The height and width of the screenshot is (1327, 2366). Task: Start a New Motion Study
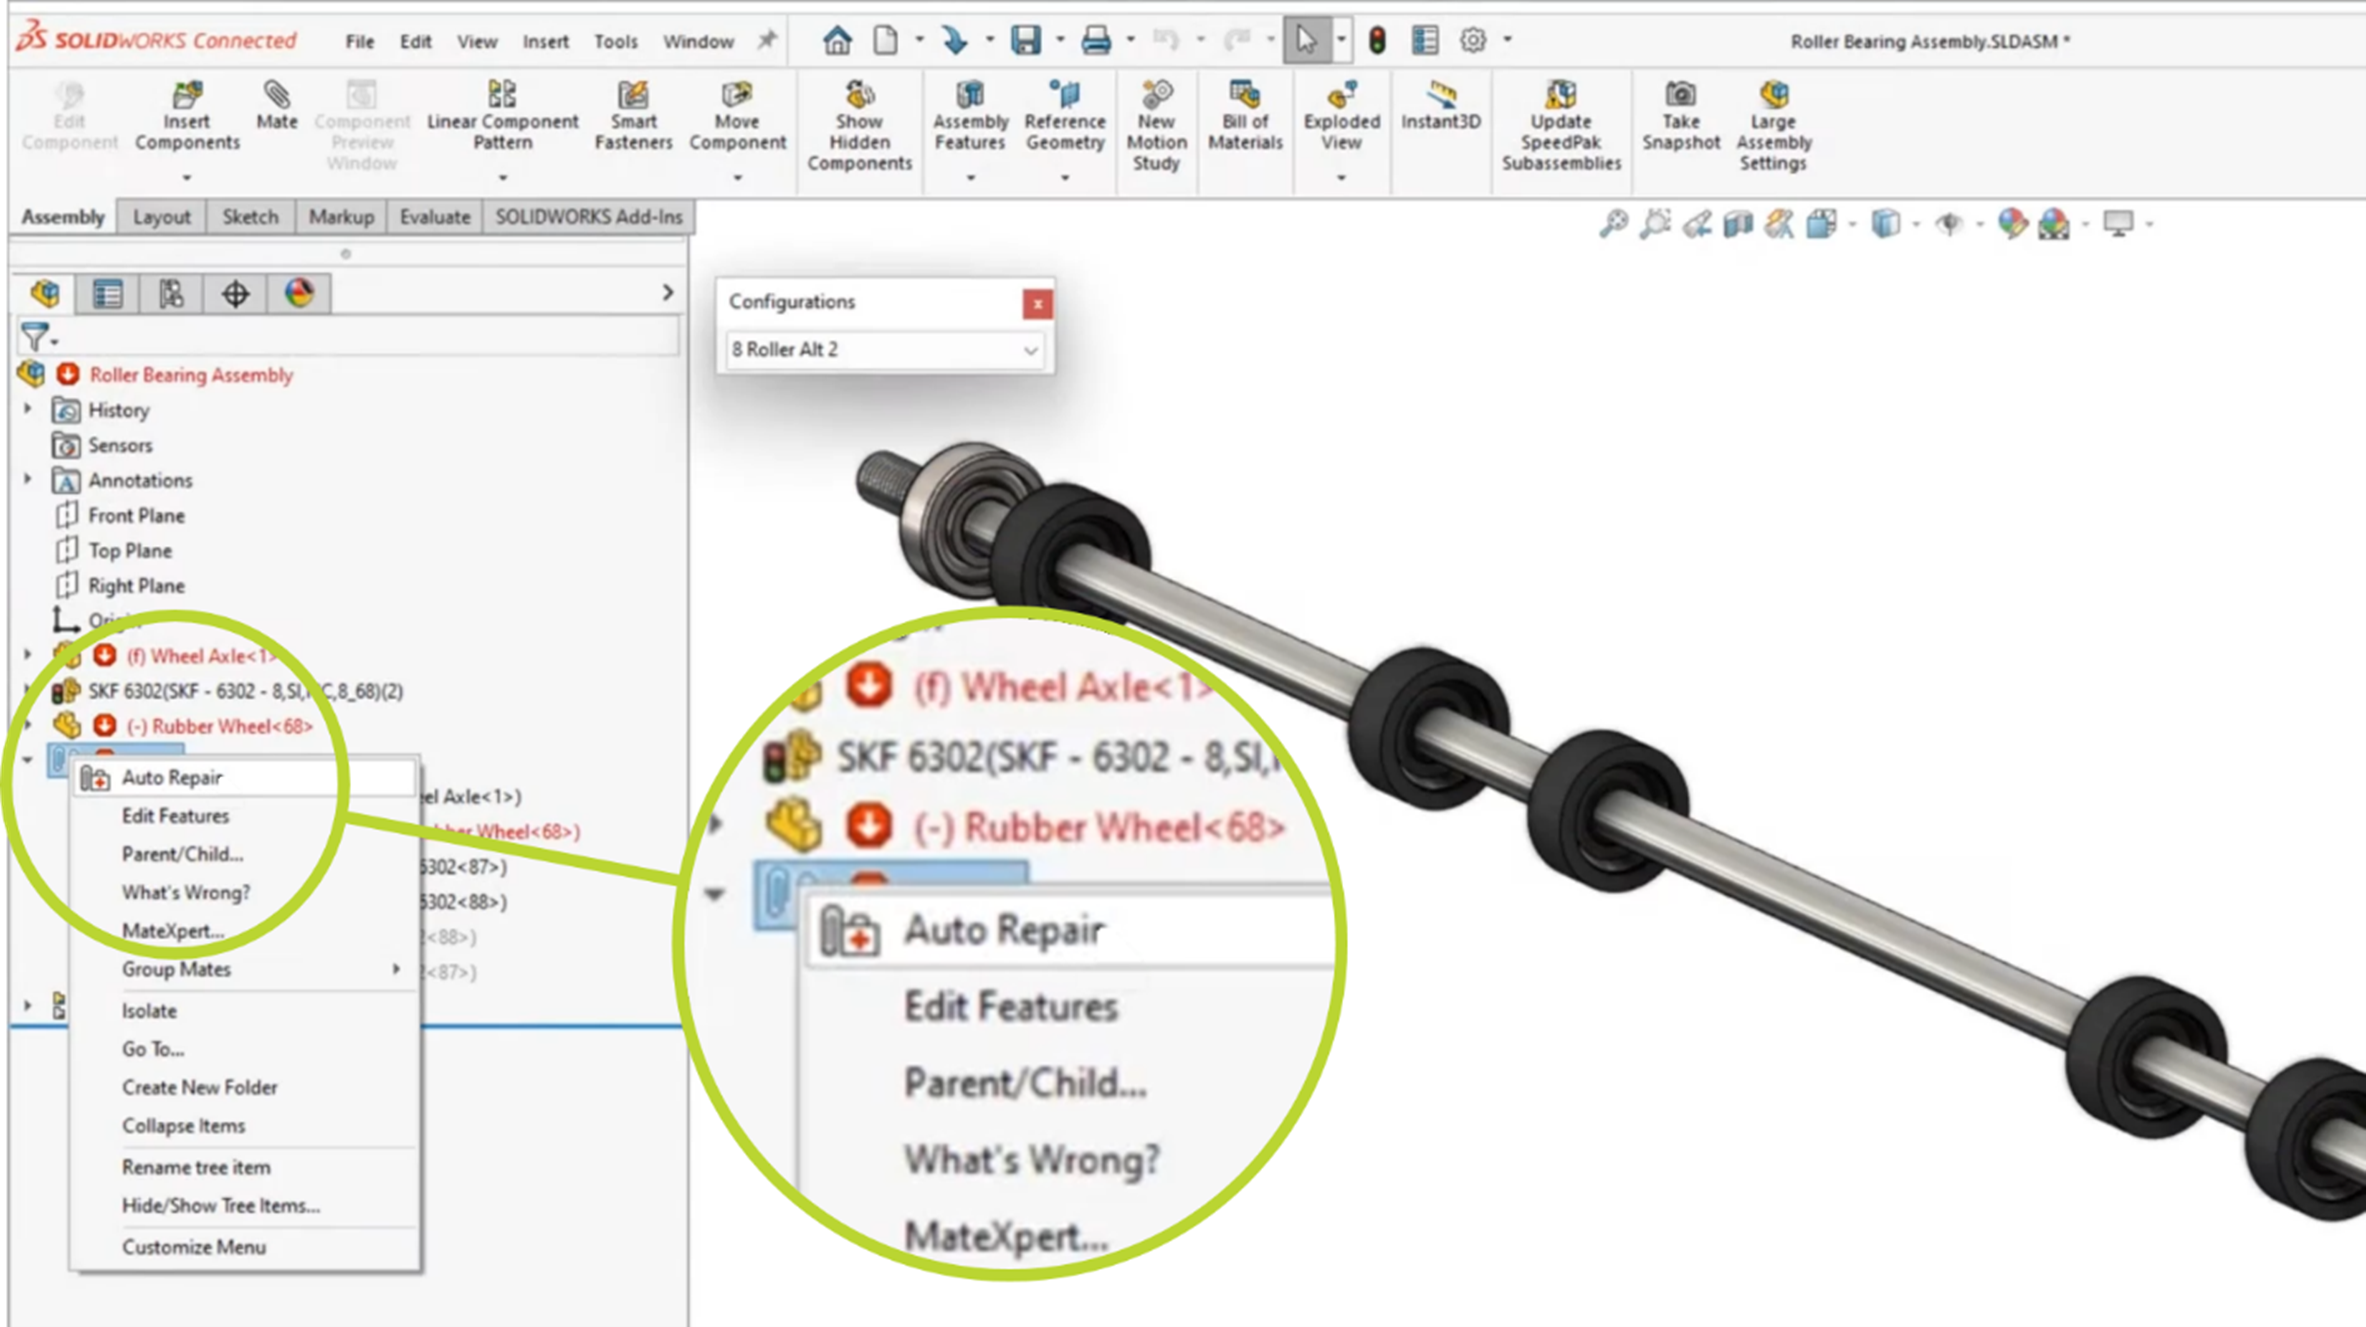click(1156, 126)
